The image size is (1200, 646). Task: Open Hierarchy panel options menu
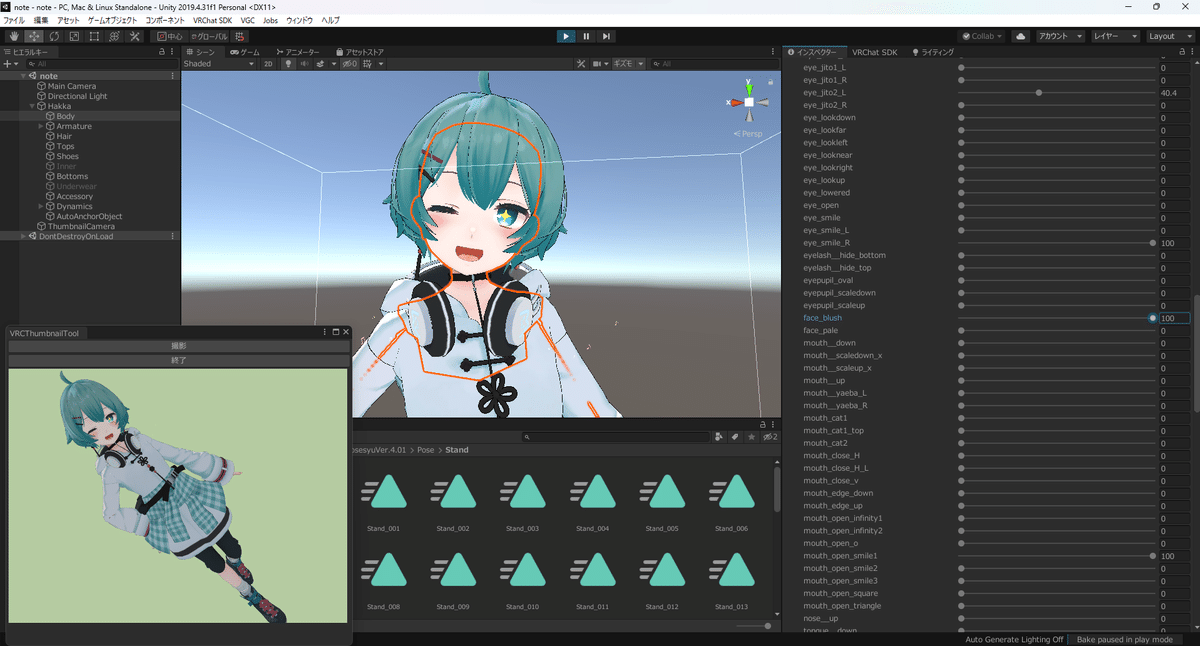pyautogui.click(x=174, y=51)
